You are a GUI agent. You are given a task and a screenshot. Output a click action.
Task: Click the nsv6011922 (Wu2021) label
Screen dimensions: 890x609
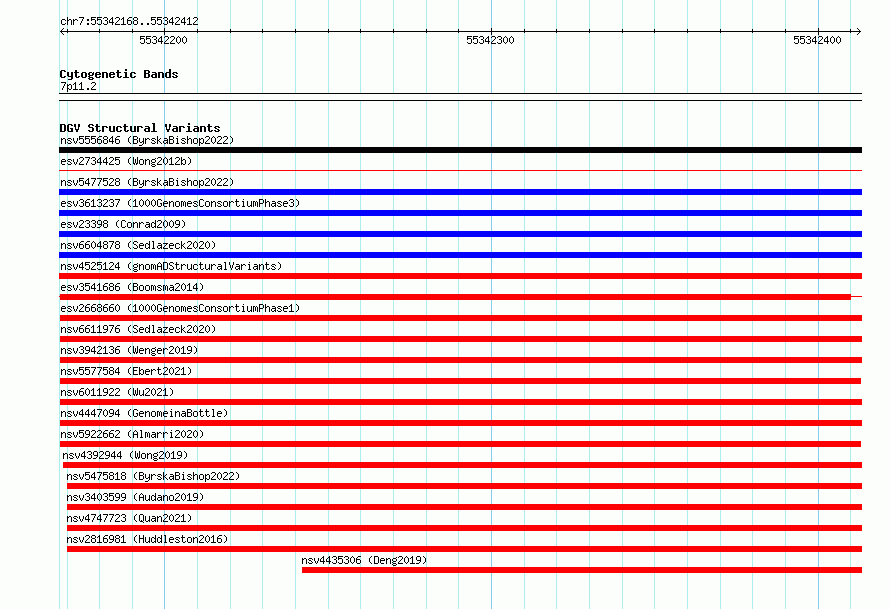(117, 392)
